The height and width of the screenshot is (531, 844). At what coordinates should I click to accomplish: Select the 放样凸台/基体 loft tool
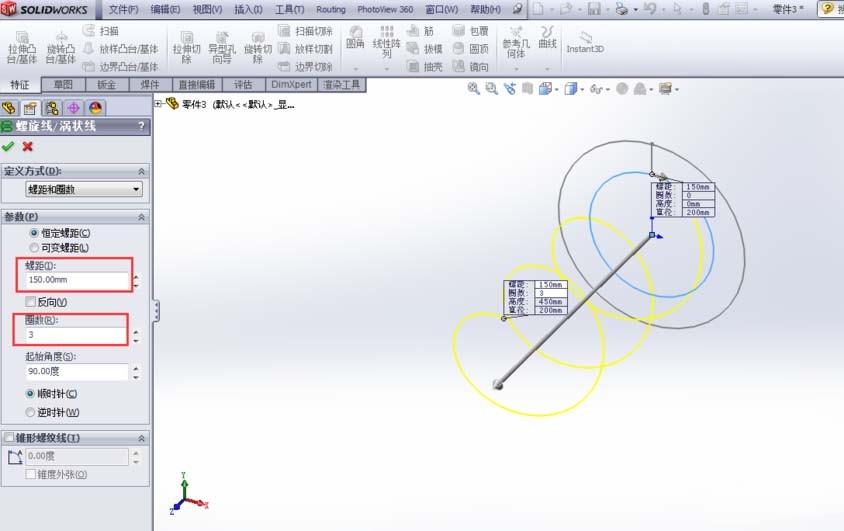(x=121, y=49)
